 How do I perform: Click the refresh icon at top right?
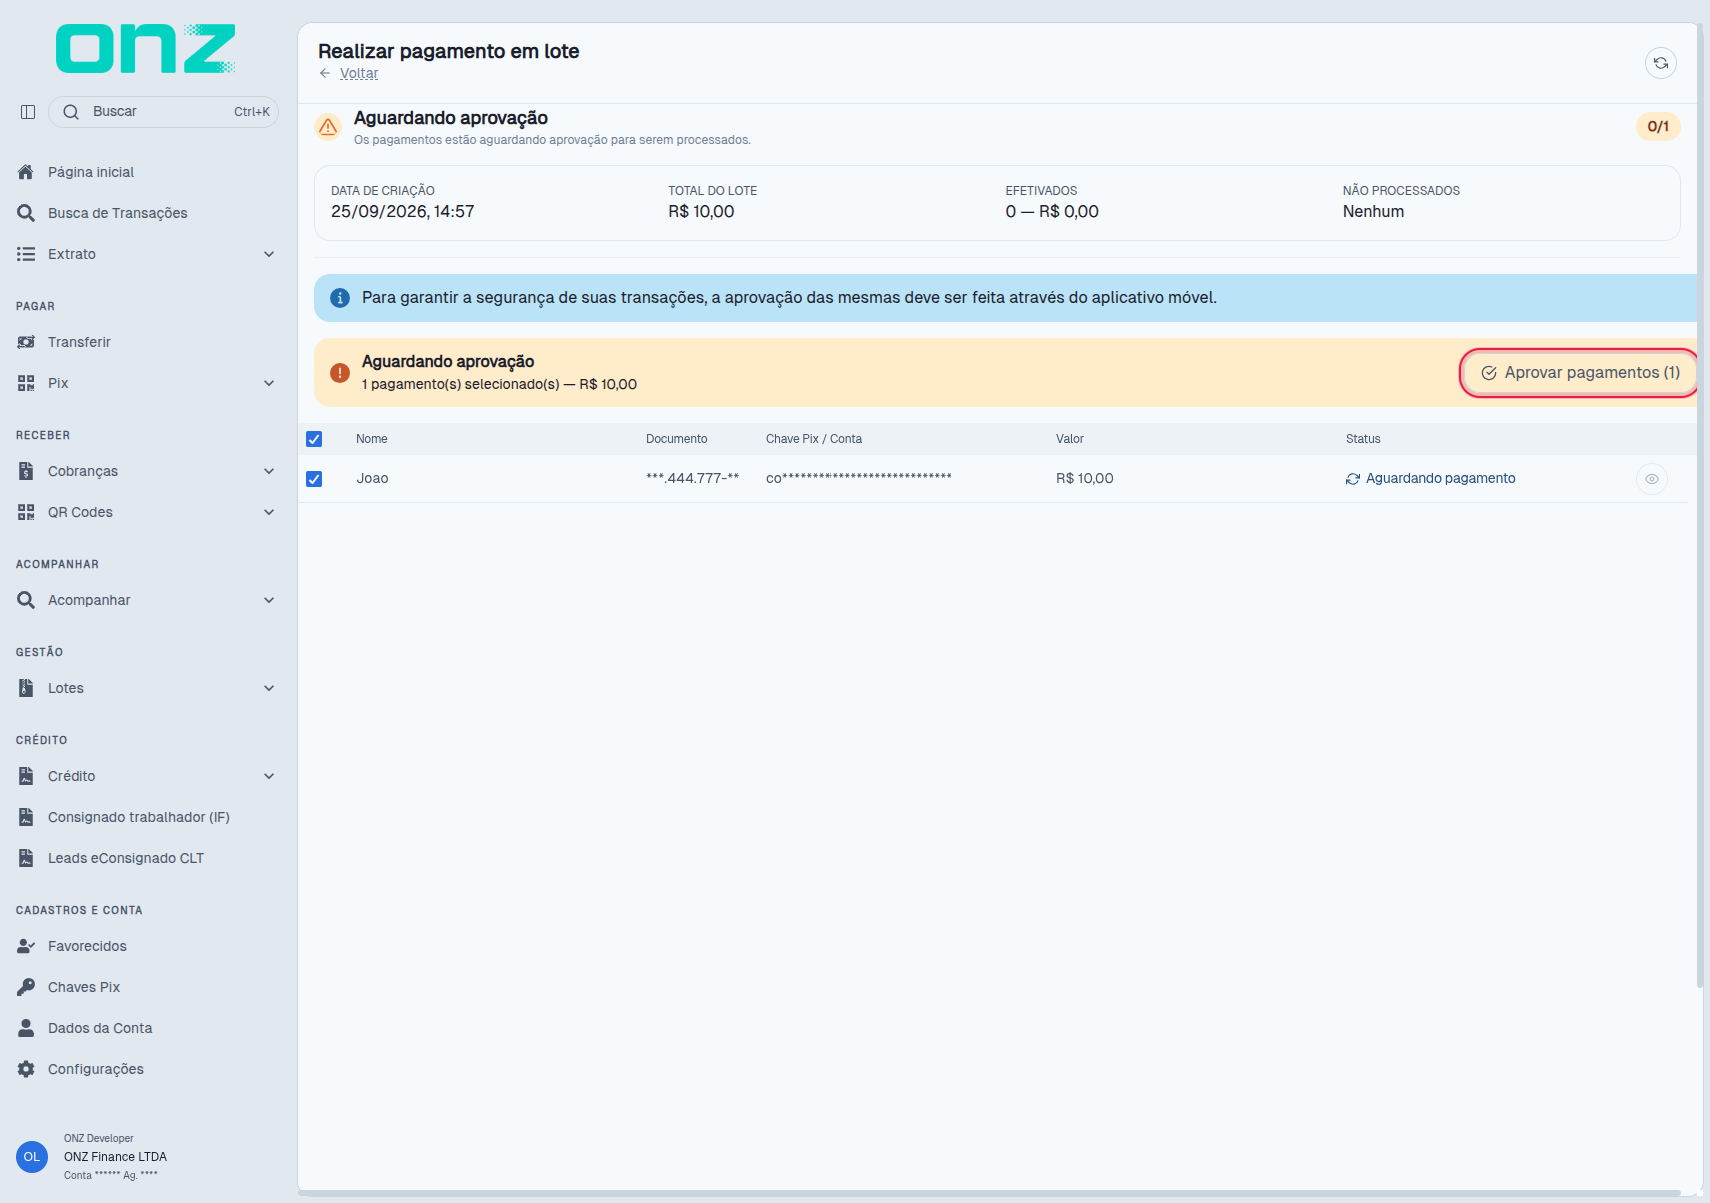coord(1661,63)
